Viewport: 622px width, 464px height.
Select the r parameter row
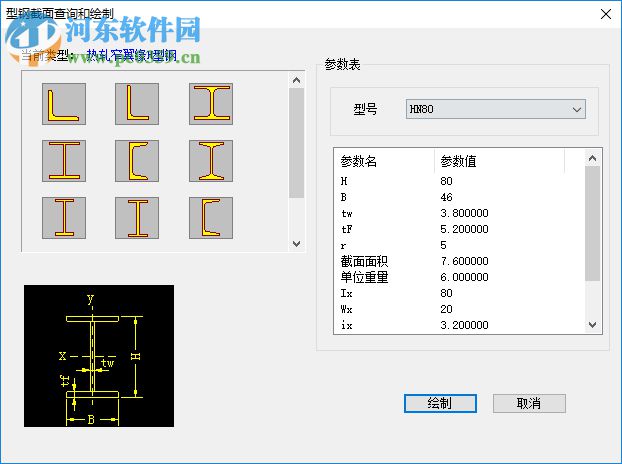pyautogui.click(x=459, y=245)
